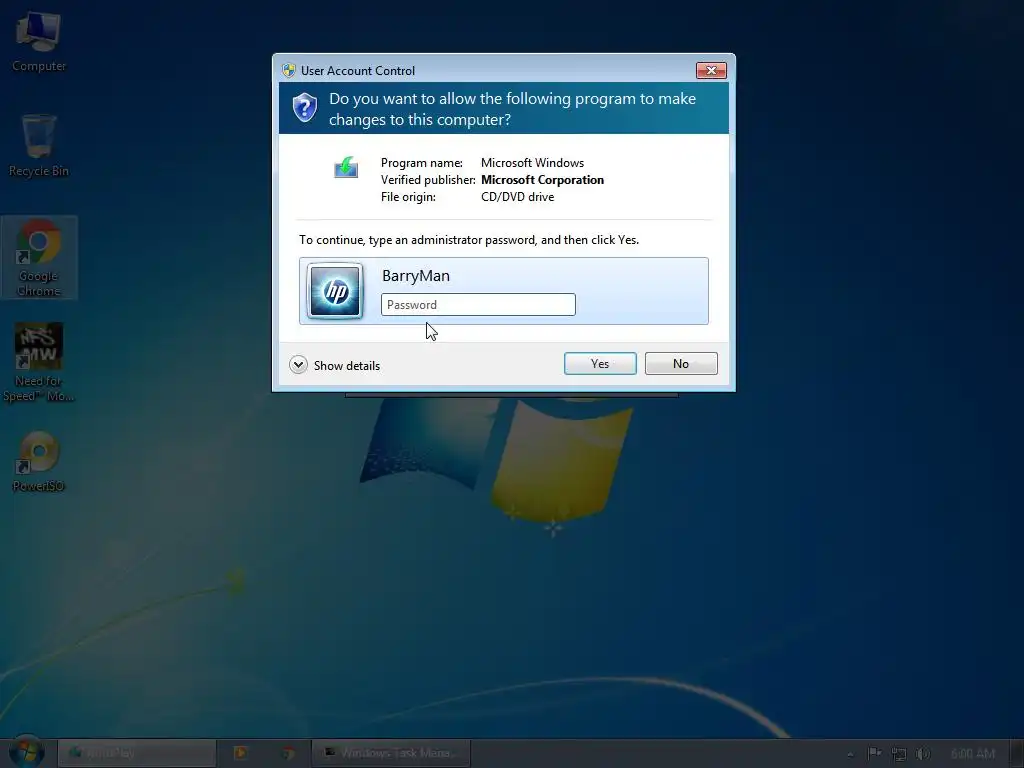1024x768 pixels.
Task: Focus the Password input field
Action: (x=478, y=304)
